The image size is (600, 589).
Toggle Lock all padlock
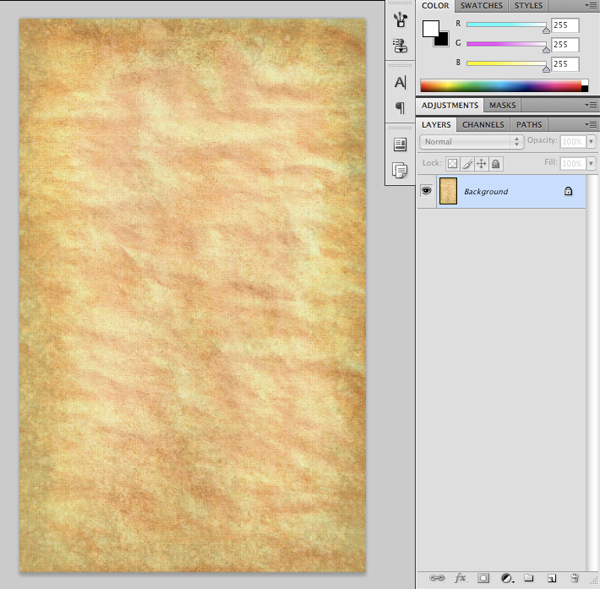pos(496,164)
